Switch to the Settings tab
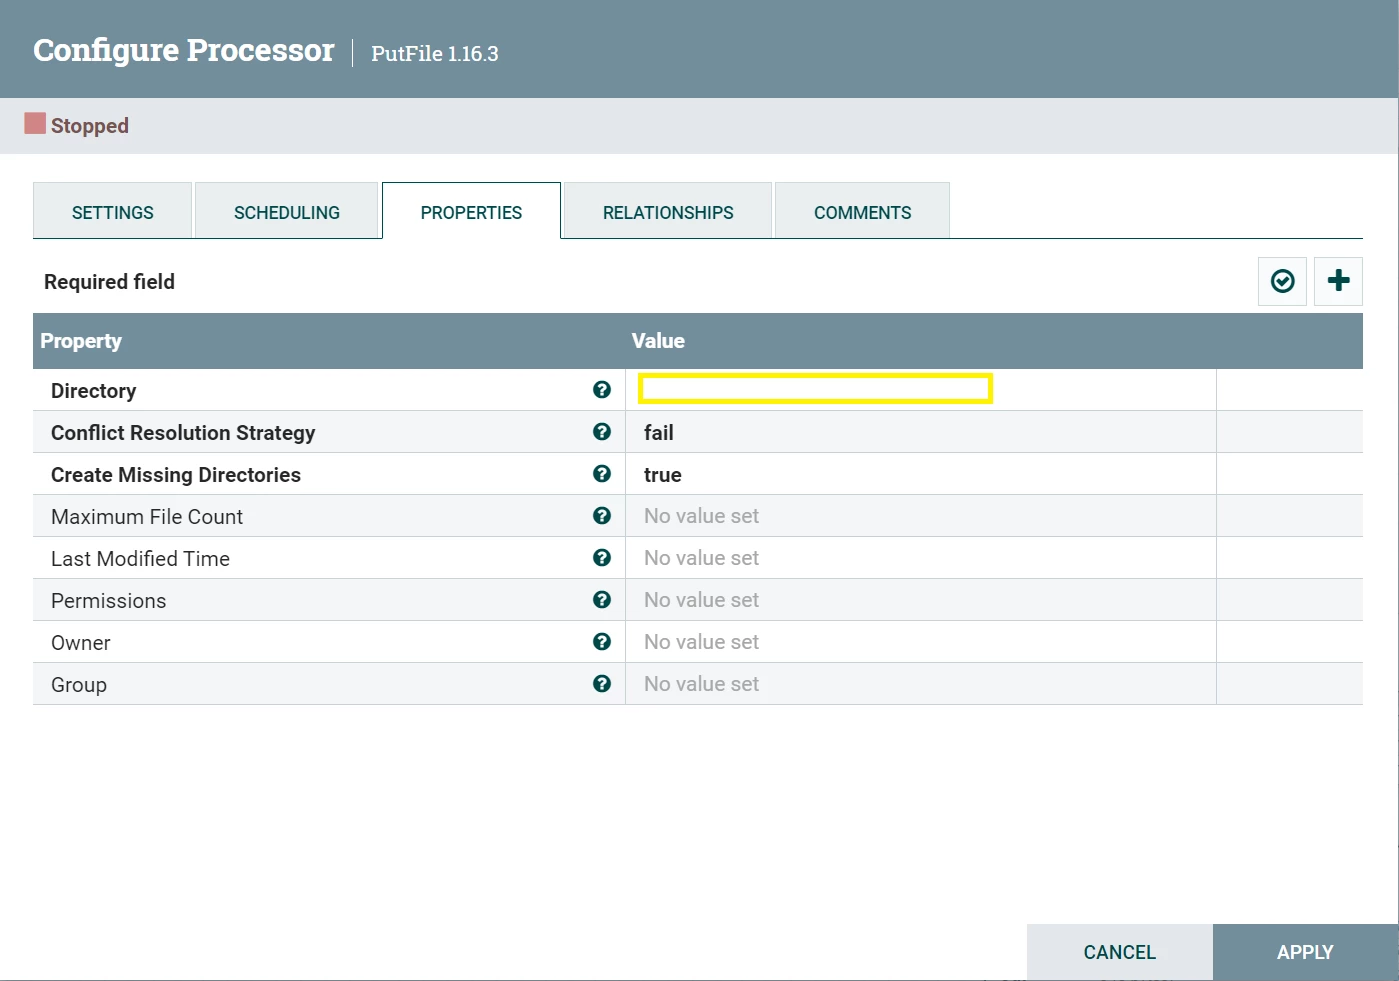1399x981 pixels. [x=112, y=211]
